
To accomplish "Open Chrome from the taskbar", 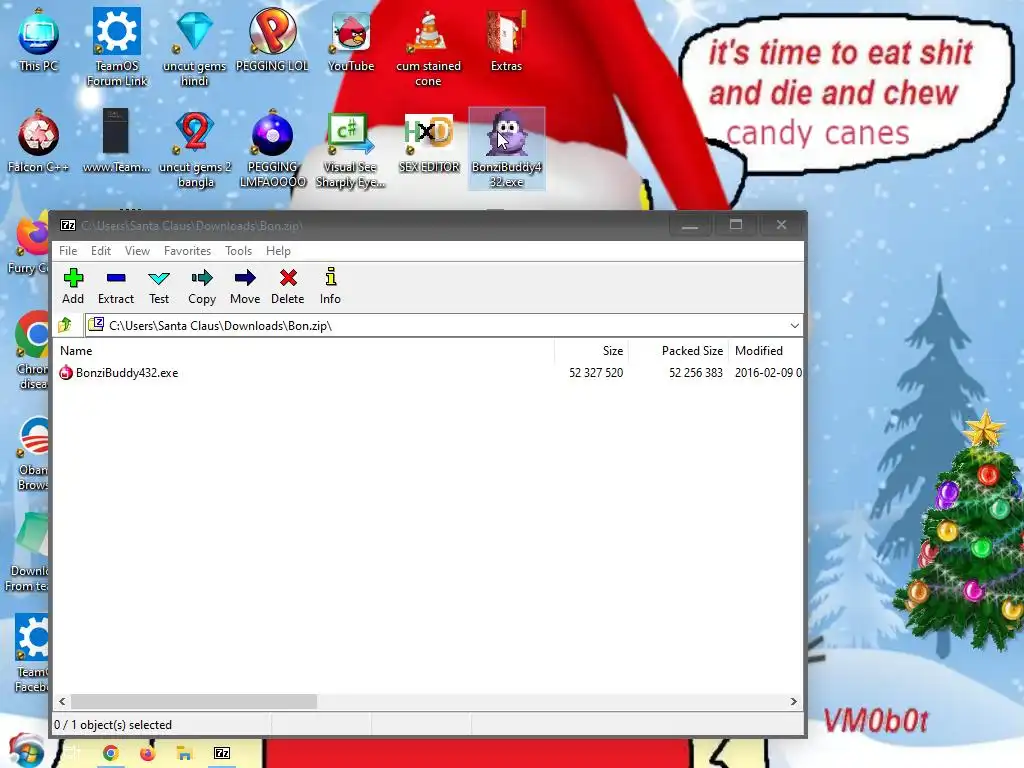I will [110, 753].
